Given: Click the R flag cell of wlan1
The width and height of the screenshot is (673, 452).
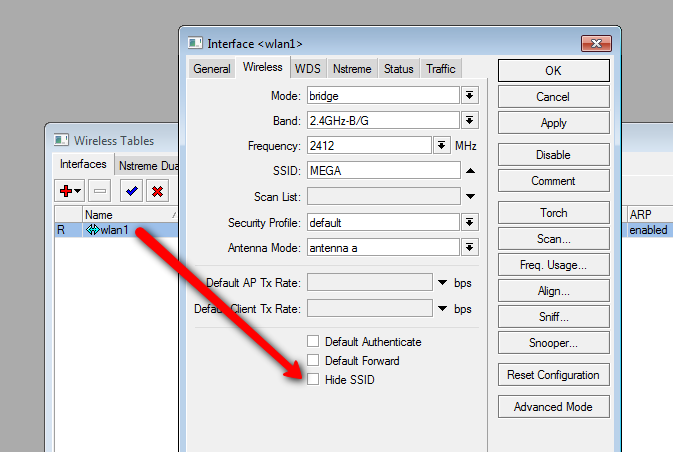Looking at the screenshot, I should [x=68, y=230].
